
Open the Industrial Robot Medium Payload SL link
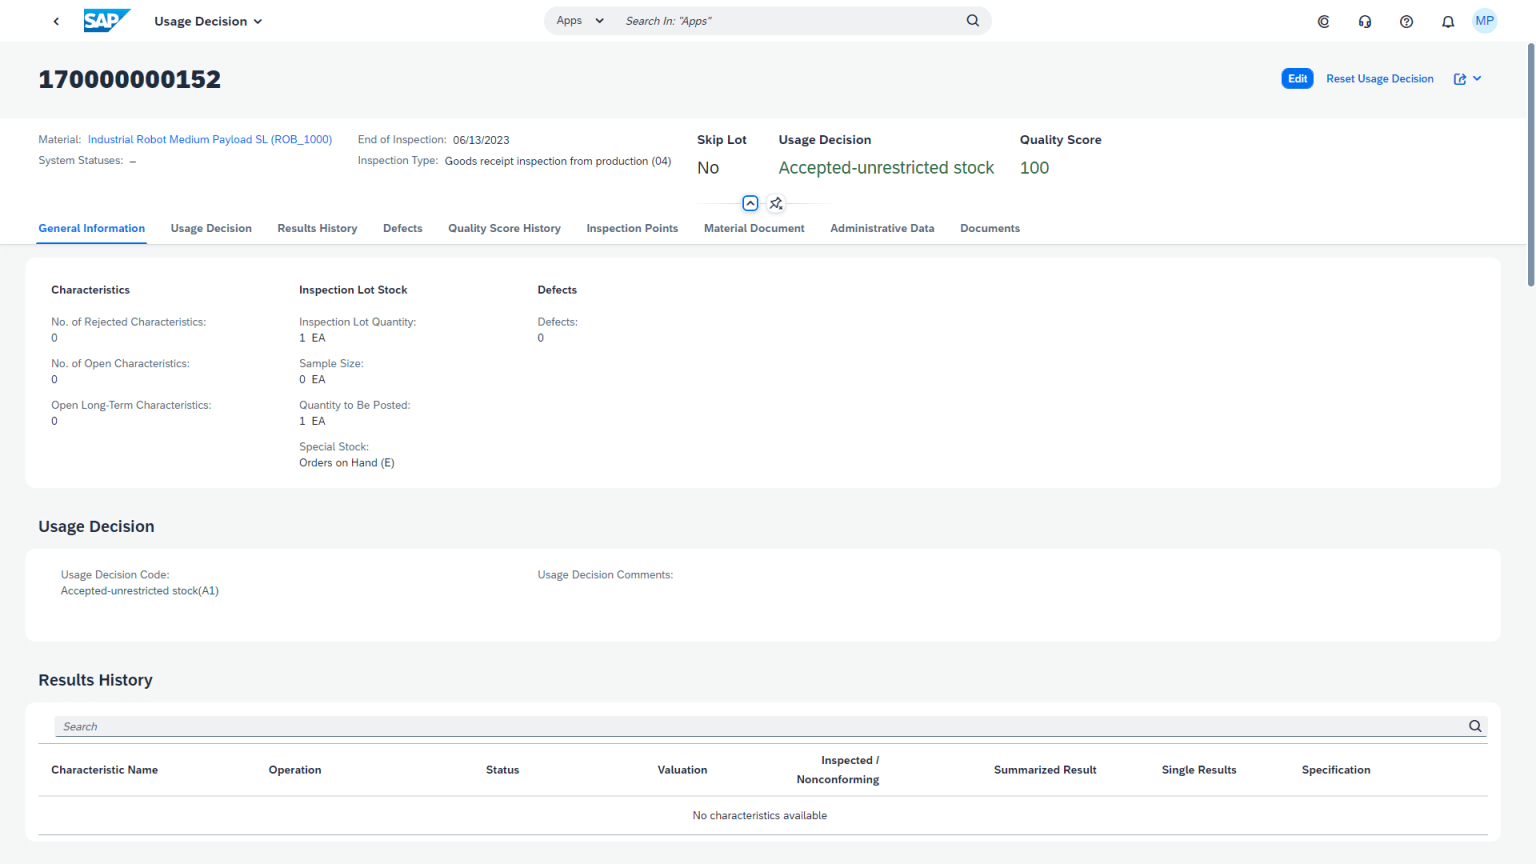(209, 139)
